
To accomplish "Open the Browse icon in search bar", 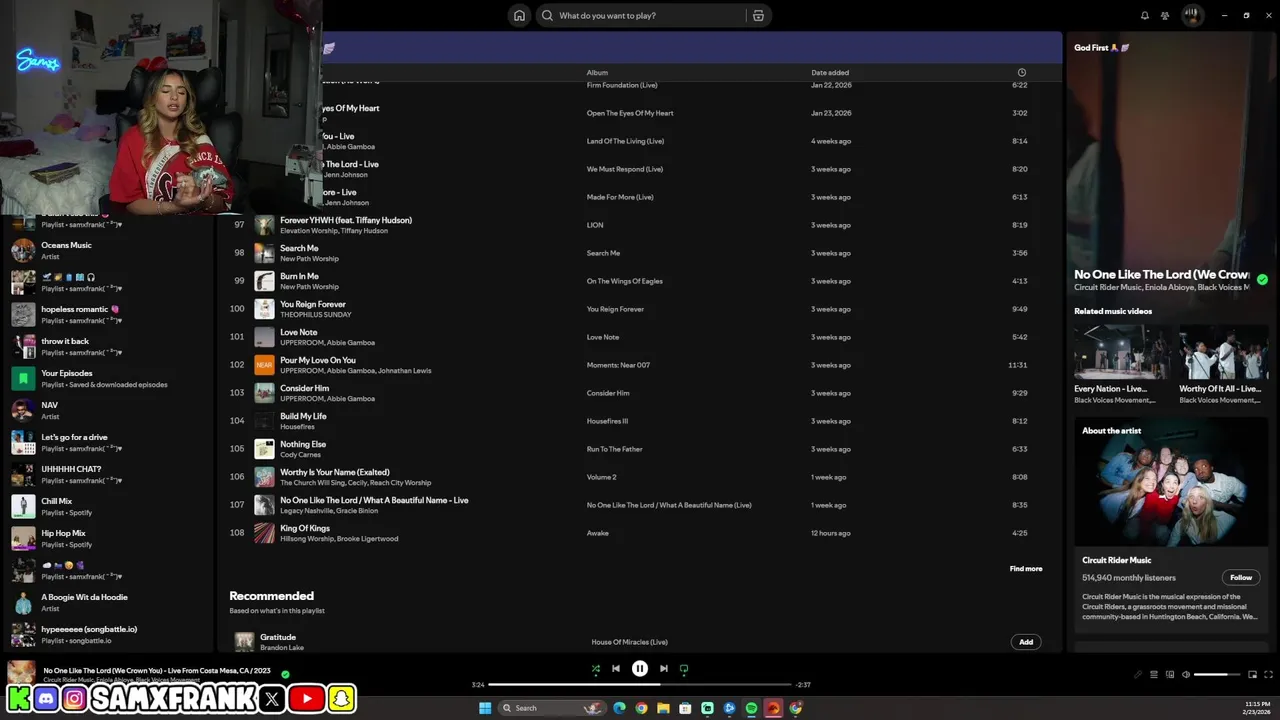I will [x=758, y=15].
